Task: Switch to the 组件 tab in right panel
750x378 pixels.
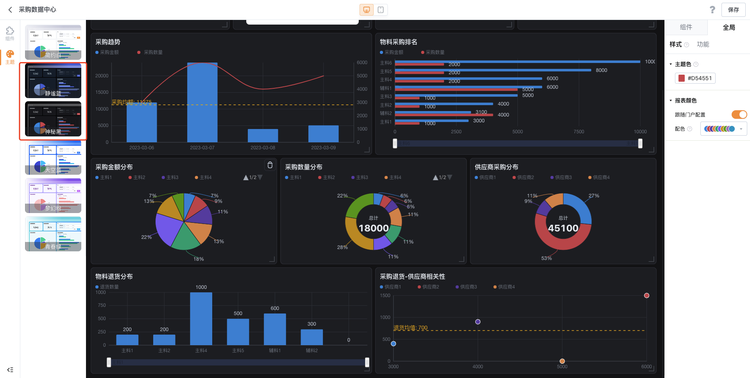Action: tap(686, 27)
